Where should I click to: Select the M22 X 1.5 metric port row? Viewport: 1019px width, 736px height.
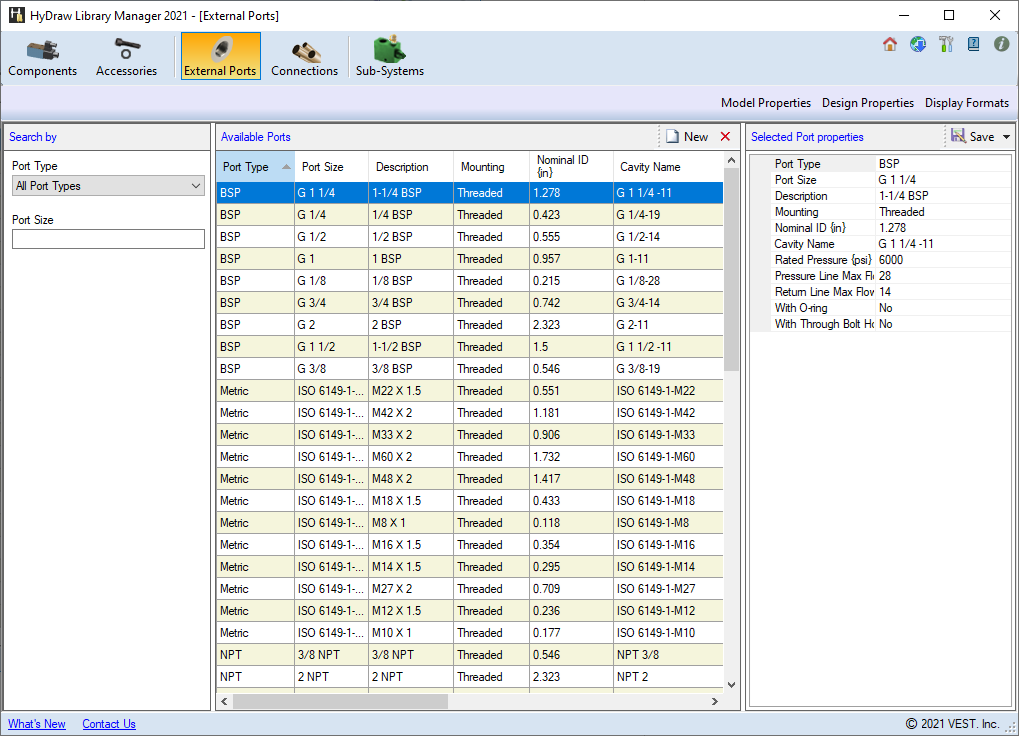[x=469, y=391]
